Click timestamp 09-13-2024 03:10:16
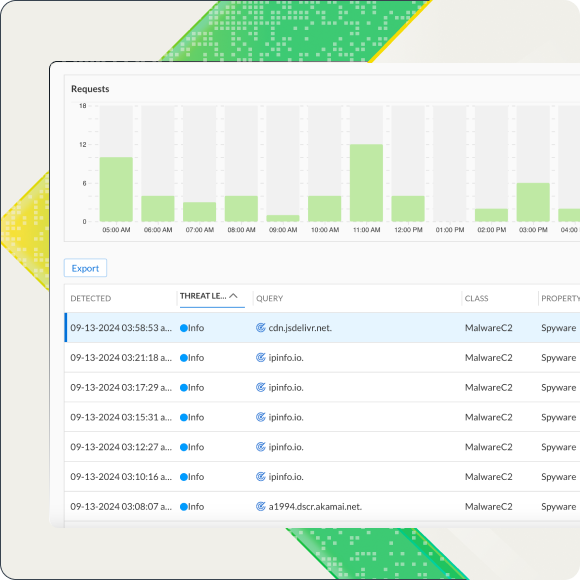This screenshot has height=580, width=580. click(x=121, y=477)
